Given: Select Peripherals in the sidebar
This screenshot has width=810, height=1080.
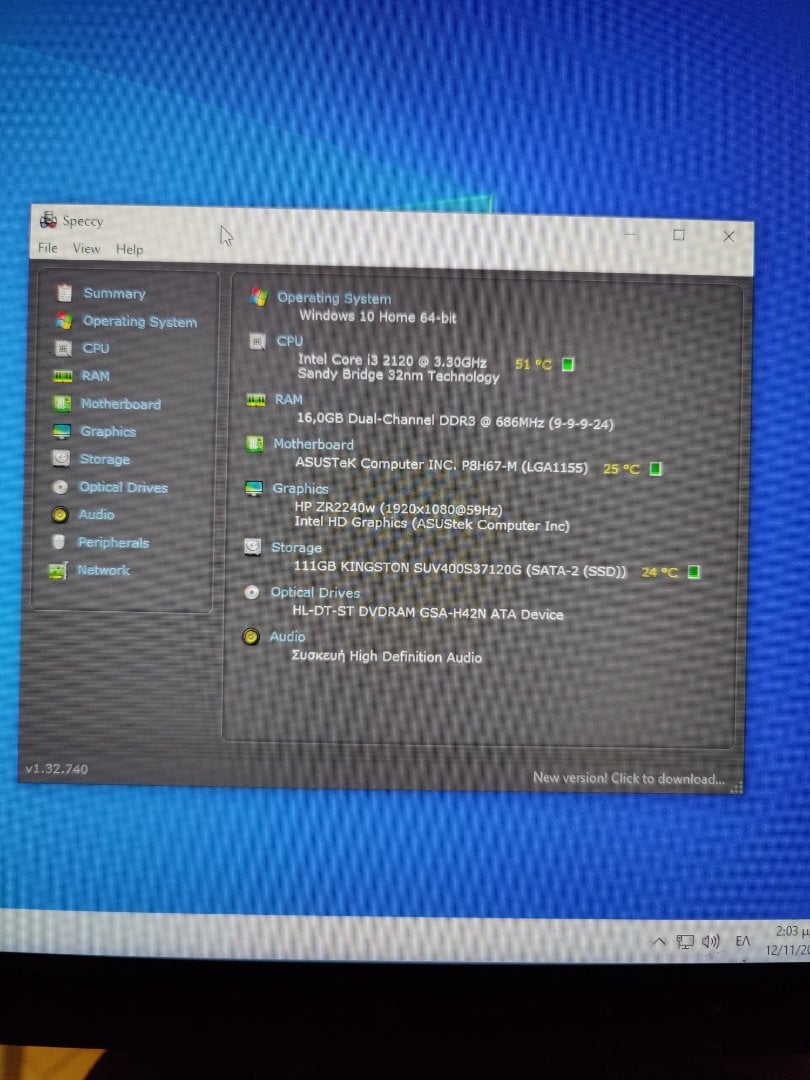Looking at the screenshot, I should coord(113,543).
